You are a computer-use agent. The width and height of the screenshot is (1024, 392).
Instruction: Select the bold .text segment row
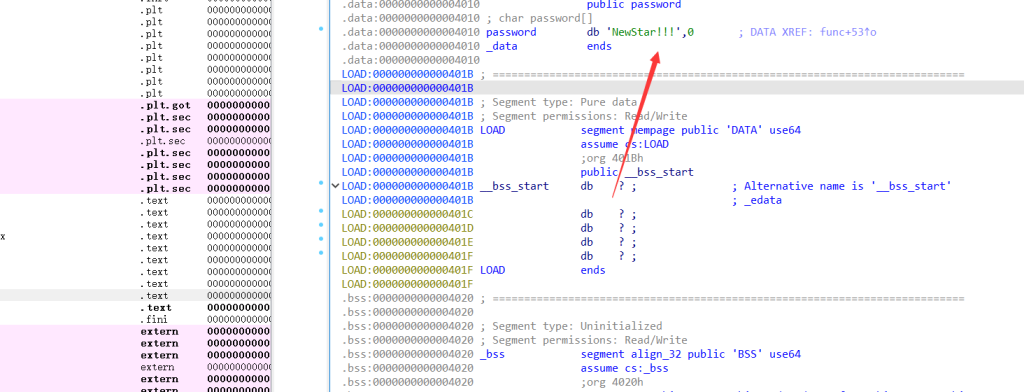click(x=135, y=308)
